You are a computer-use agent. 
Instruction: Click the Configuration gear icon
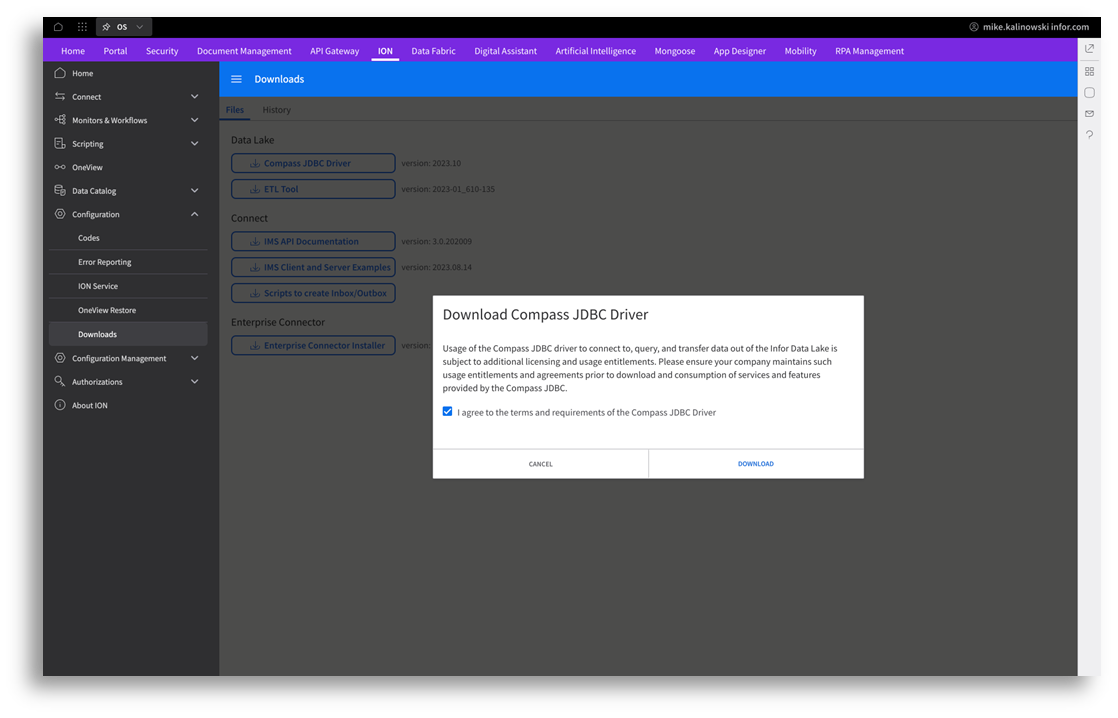60,214
